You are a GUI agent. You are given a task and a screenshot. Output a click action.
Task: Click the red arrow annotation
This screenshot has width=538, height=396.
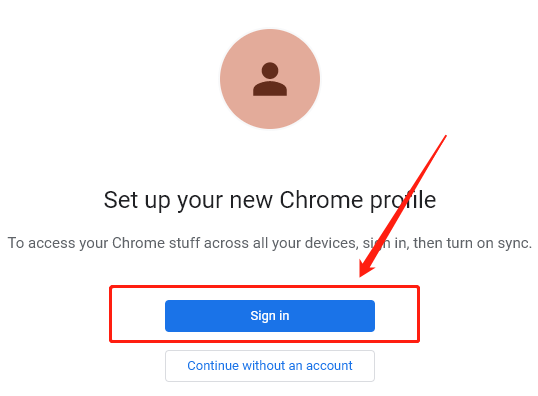point(402,206)
